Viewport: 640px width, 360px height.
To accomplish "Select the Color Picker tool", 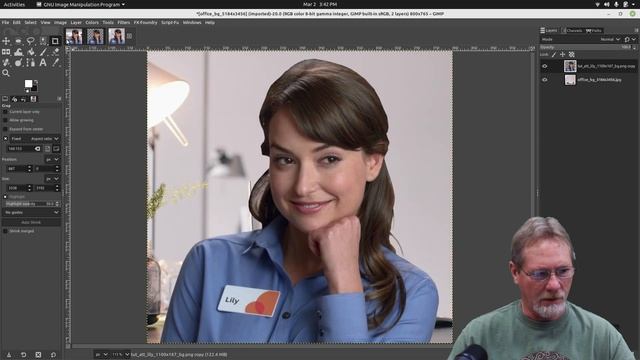I will pyautogui.click(x=55, y=62).
